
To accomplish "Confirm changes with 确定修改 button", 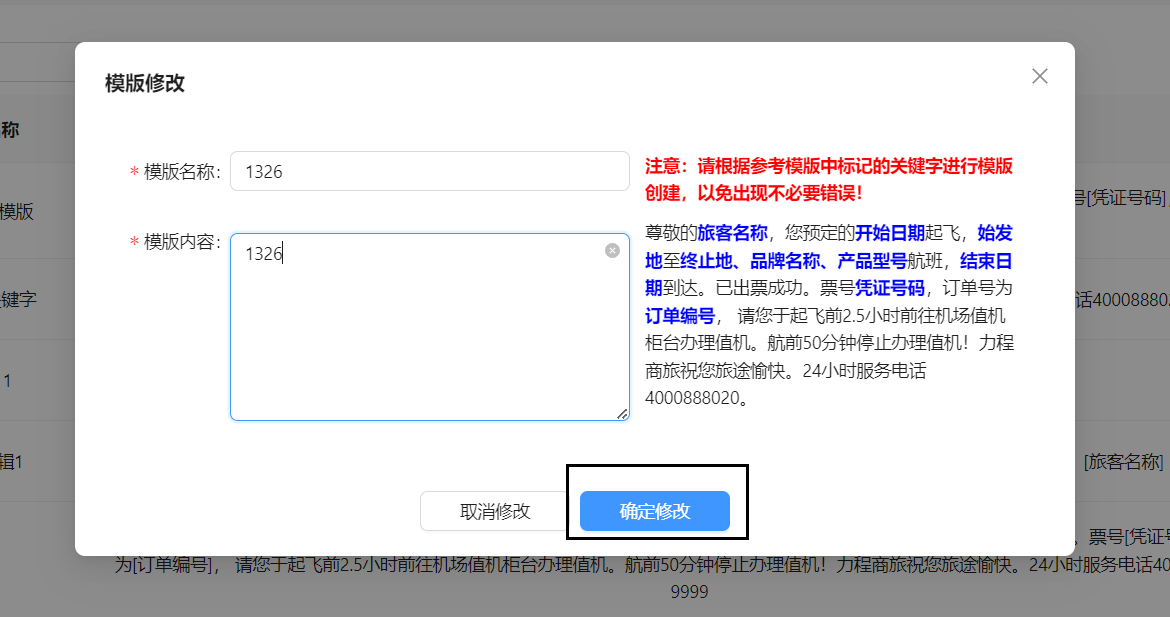I will point(655,511).
